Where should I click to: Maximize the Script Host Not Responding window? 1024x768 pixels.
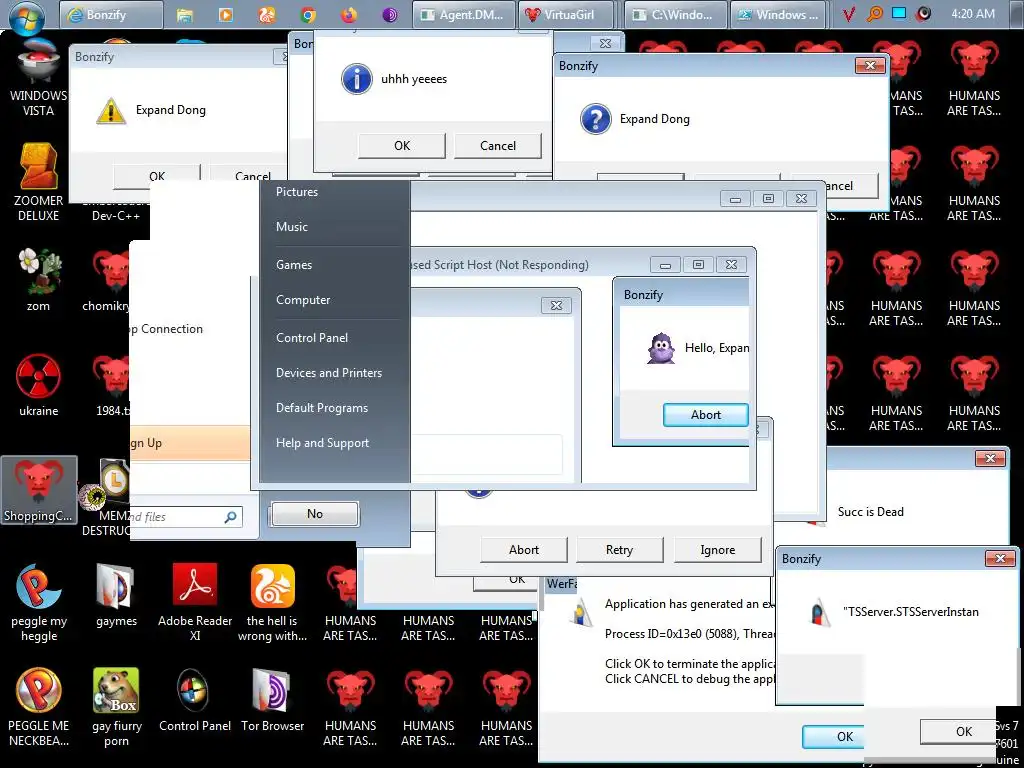(698, 264)
